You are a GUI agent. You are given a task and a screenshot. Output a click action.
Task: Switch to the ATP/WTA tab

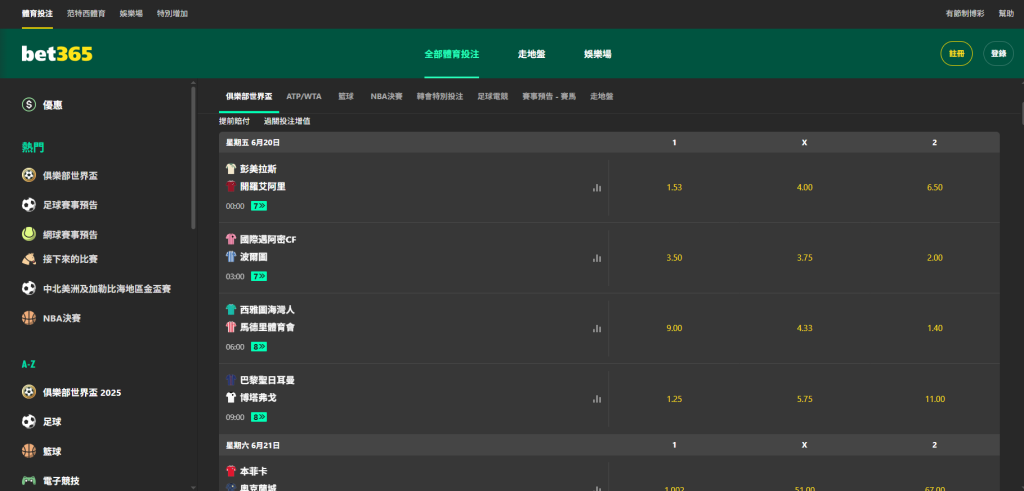[304, 96]
